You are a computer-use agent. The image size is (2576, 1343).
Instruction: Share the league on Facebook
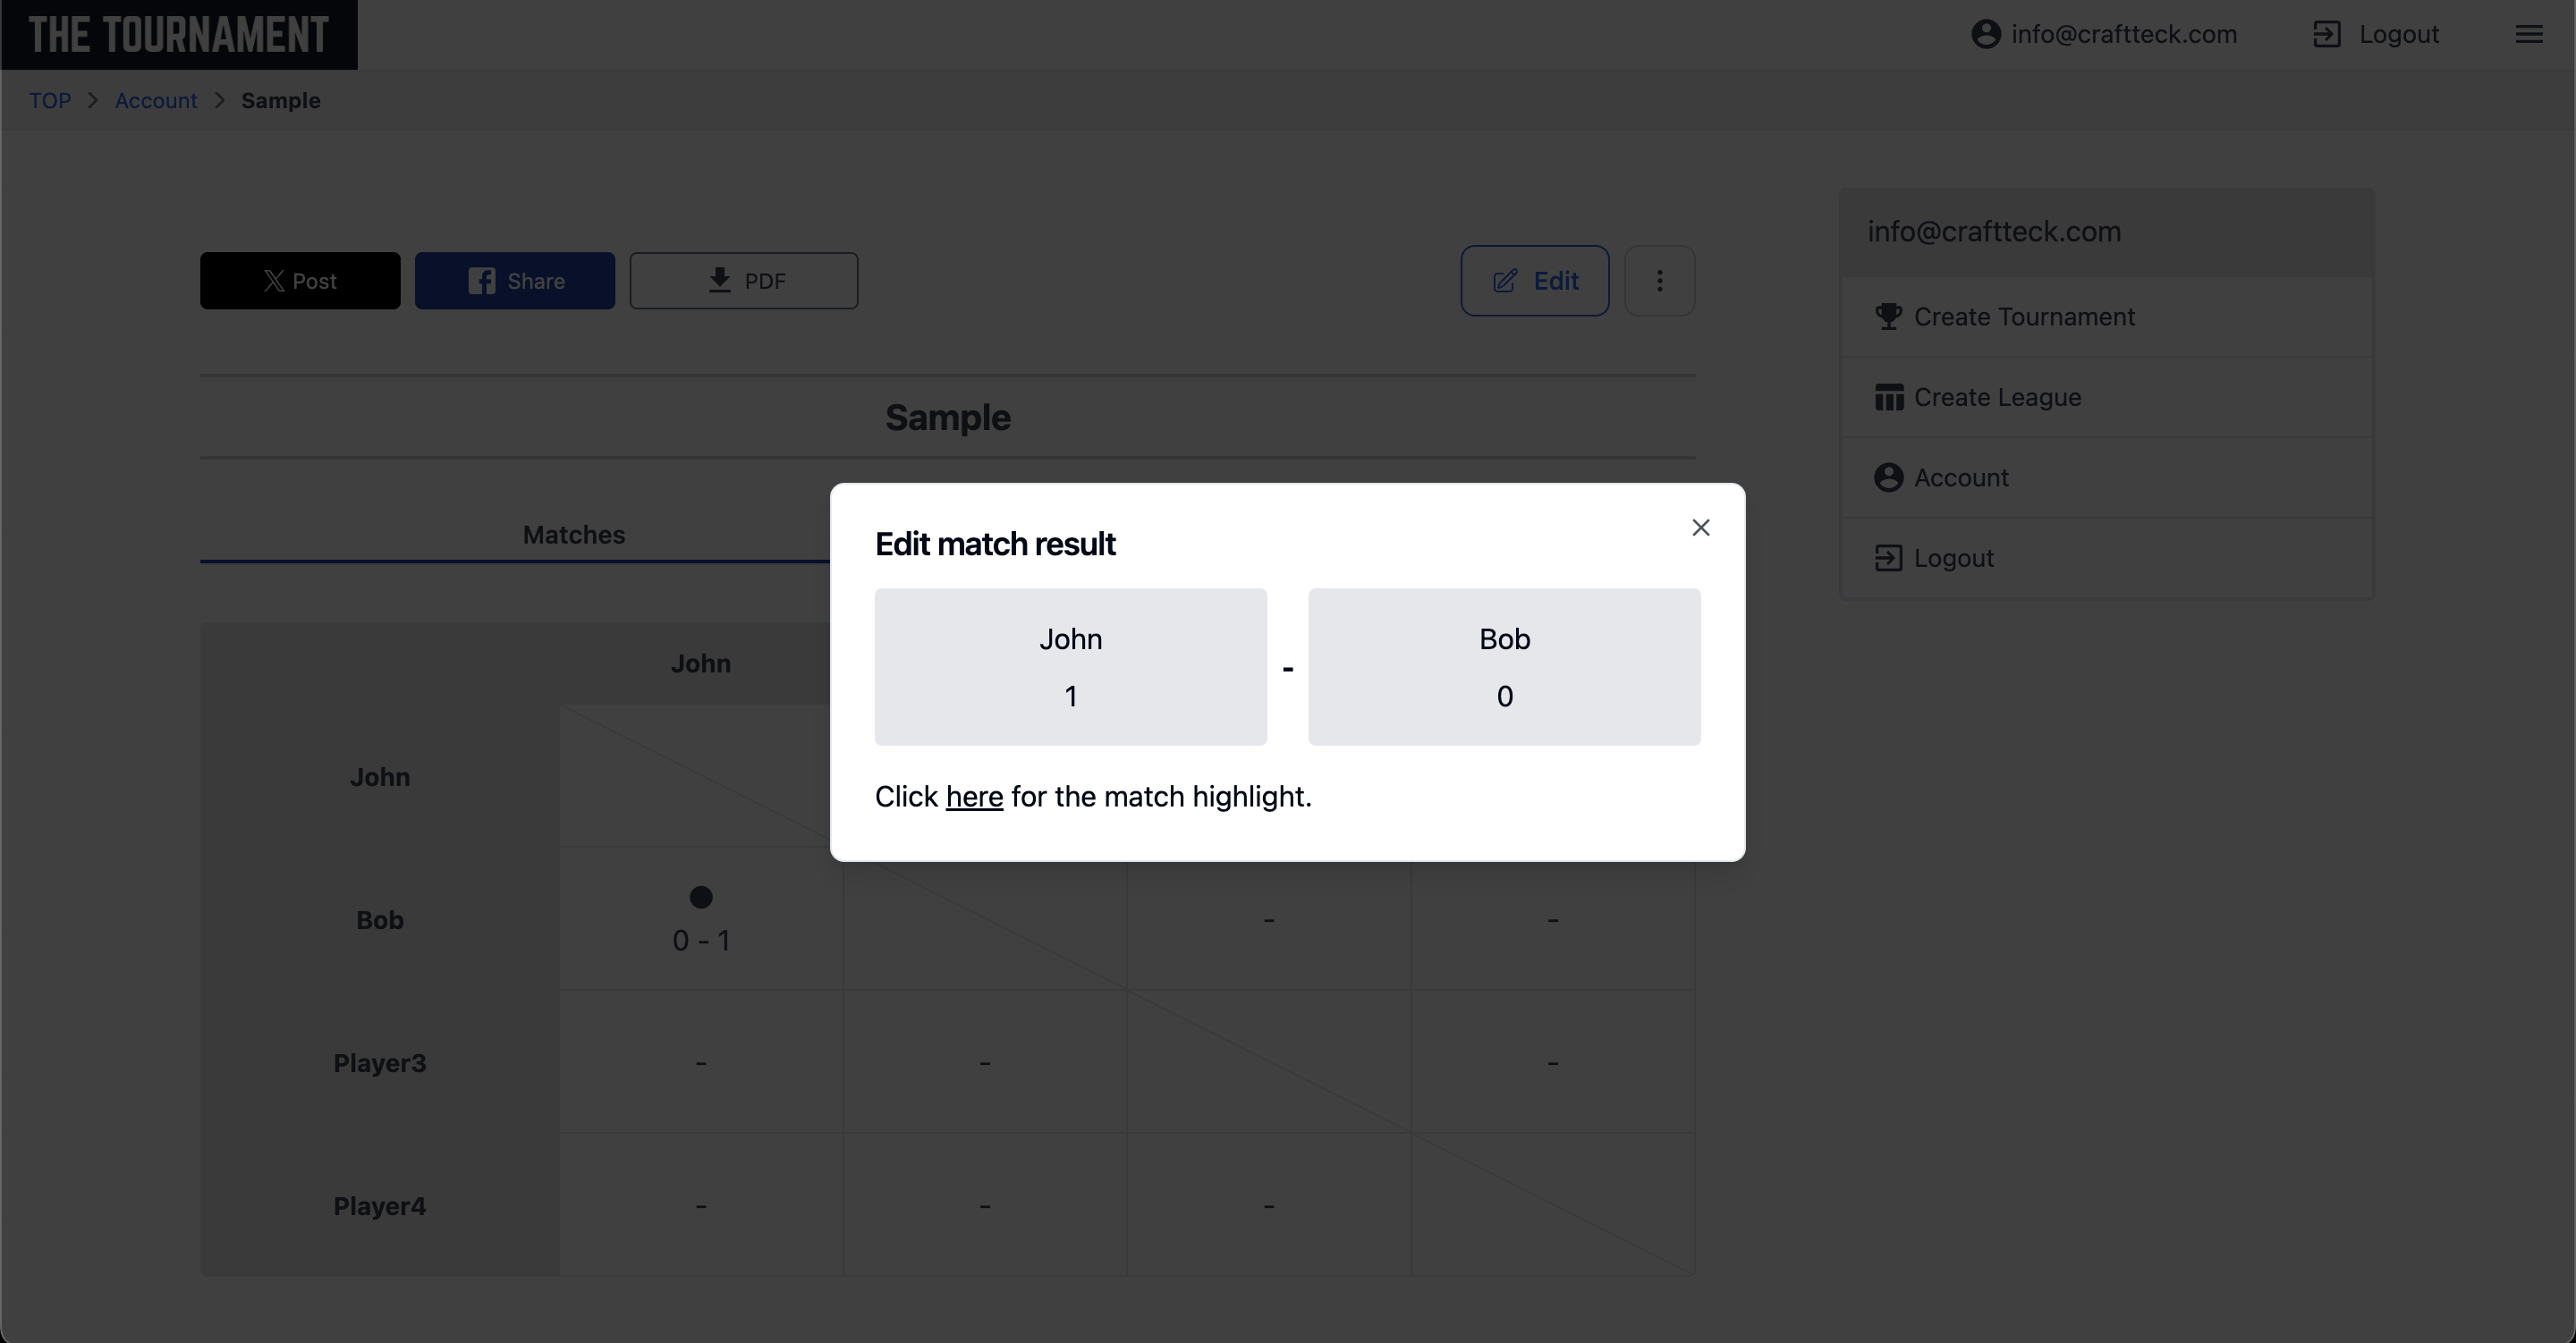coord(515,281)
